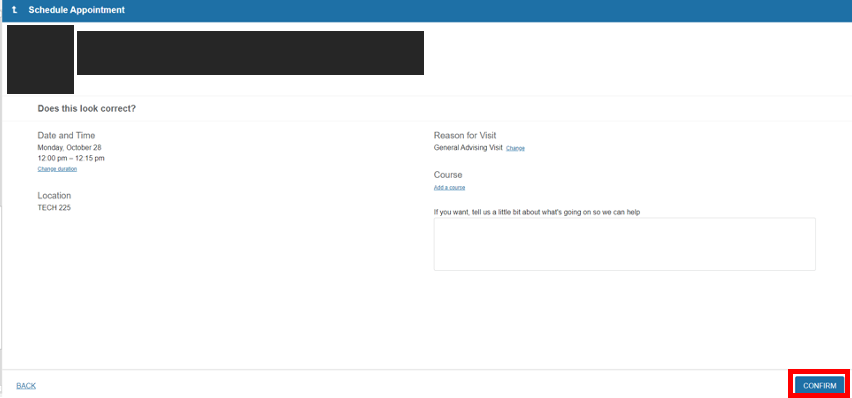Go back using the BACK link
The image size is (852, 398).
pyautogui.click(x=26, y=385)
